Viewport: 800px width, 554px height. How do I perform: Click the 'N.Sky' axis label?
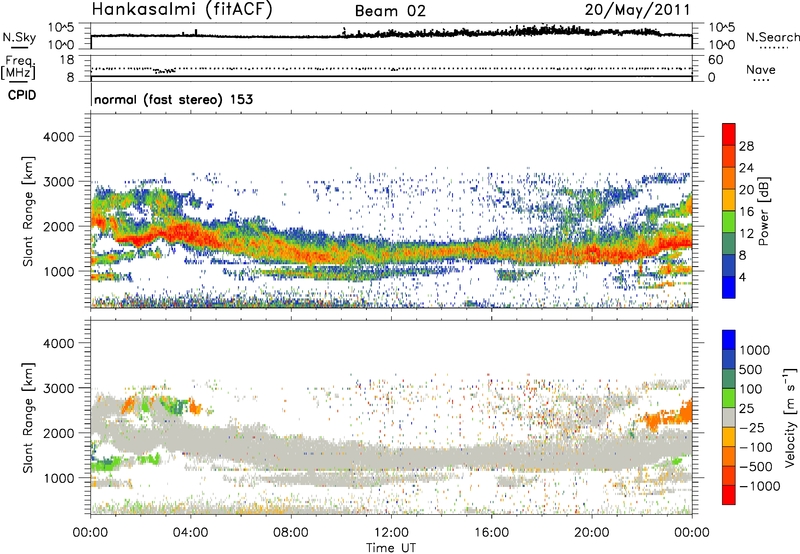[19, 37]
